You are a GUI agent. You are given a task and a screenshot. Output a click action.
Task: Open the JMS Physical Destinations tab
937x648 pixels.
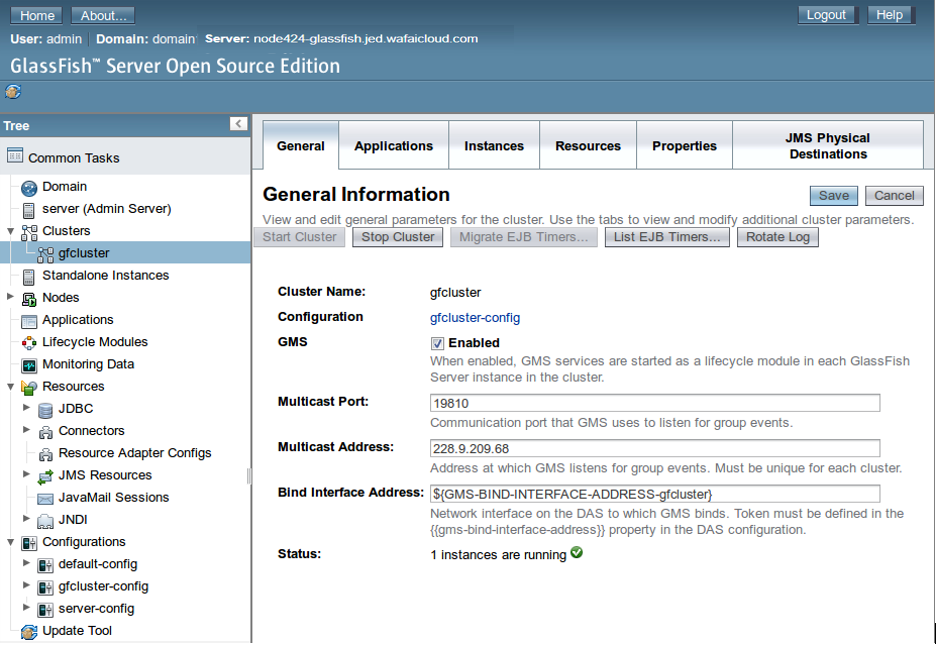point(828,146)
